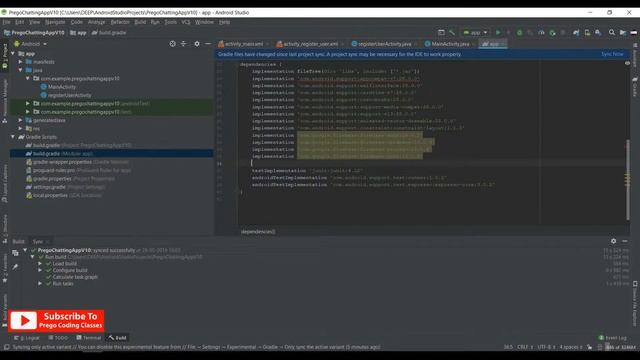
Task: Click the Debug app bug icon
Action: pyautogui.click(x=520, y=33)
